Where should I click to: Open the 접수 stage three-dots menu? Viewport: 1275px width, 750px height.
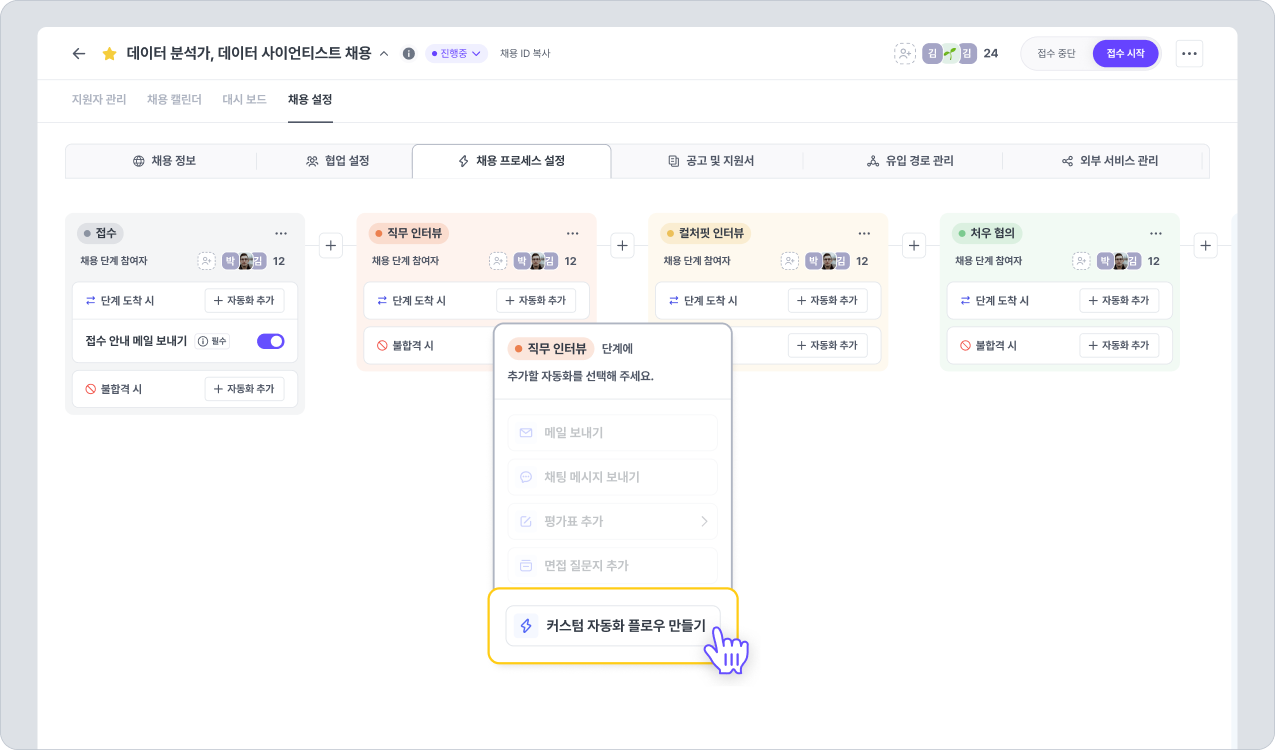281,233
